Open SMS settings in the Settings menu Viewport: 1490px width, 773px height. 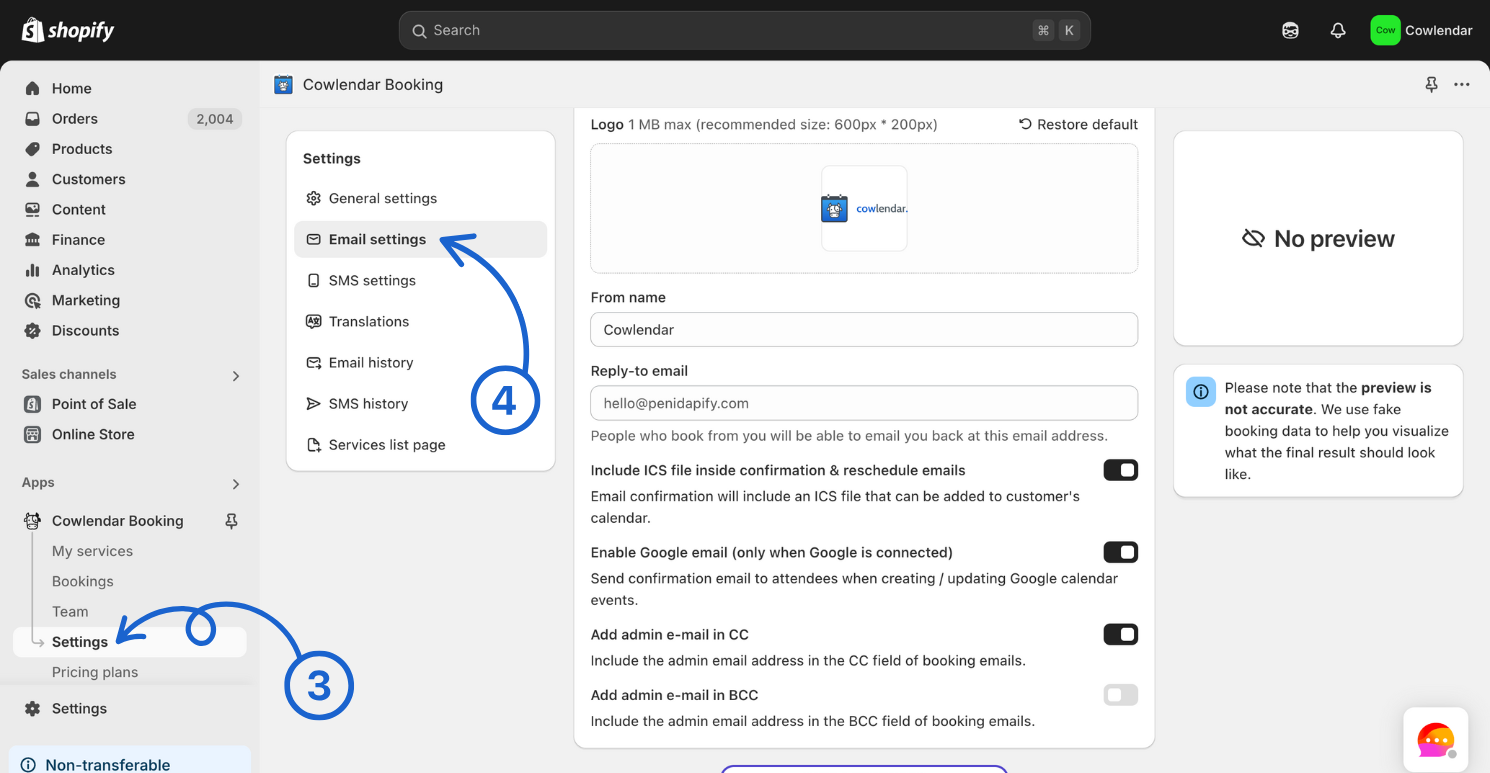[x=372, y=281]
